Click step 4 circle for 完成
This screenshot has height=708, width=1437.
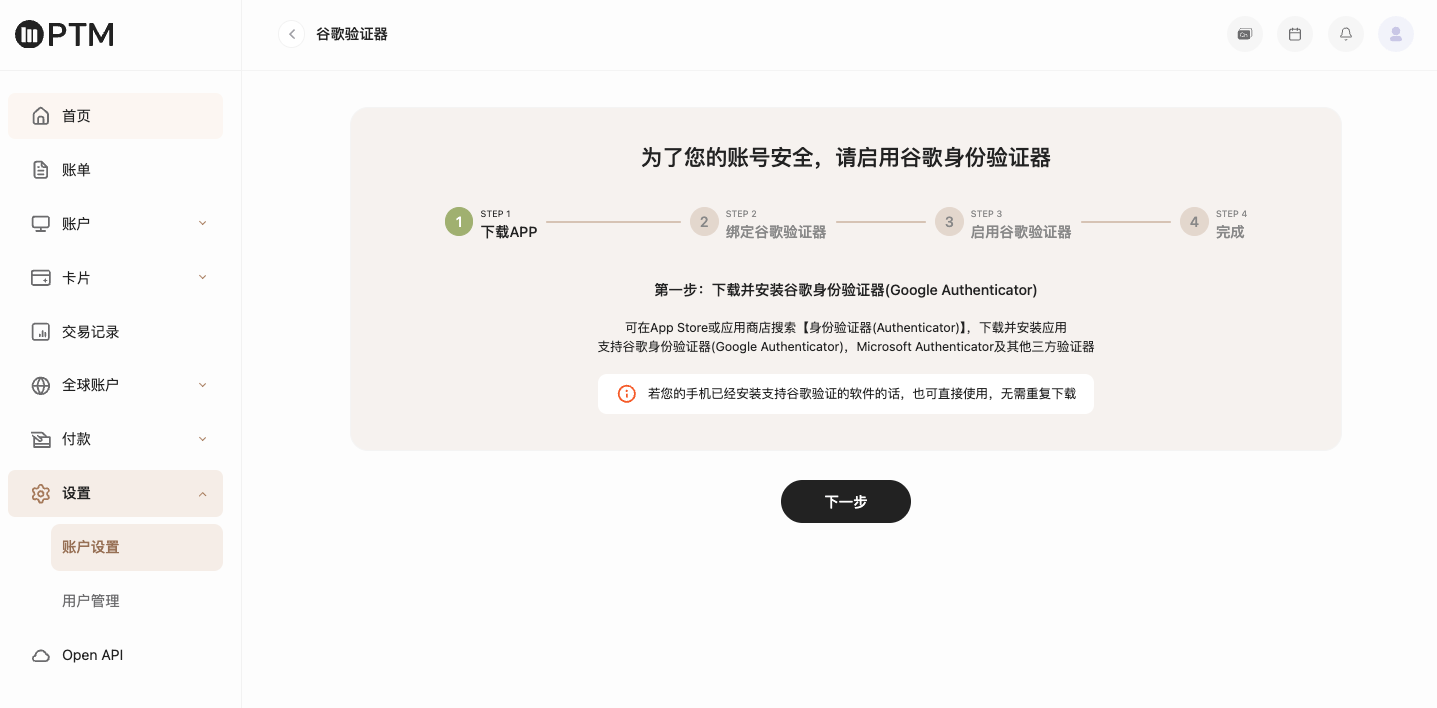pos(1194,222)
